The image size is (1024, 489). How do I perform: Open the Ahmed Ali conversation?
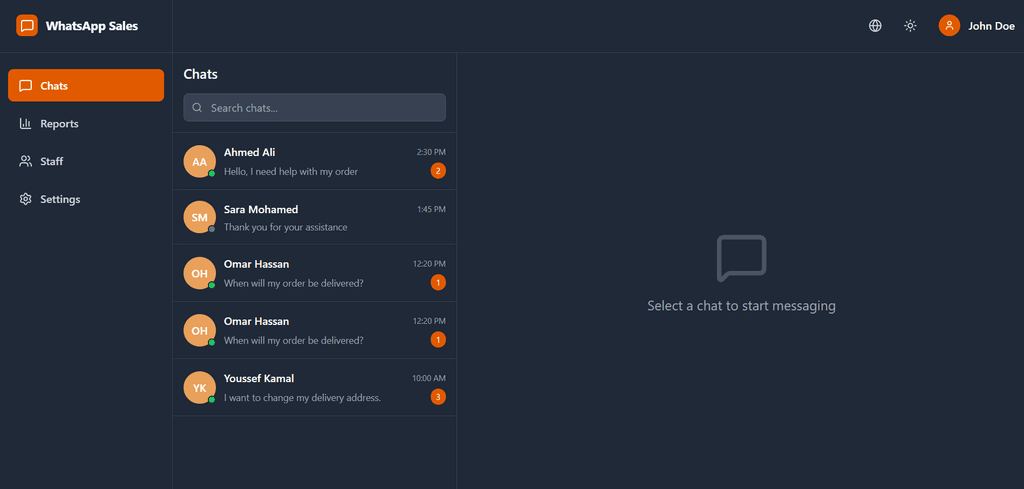coord(314,162)
